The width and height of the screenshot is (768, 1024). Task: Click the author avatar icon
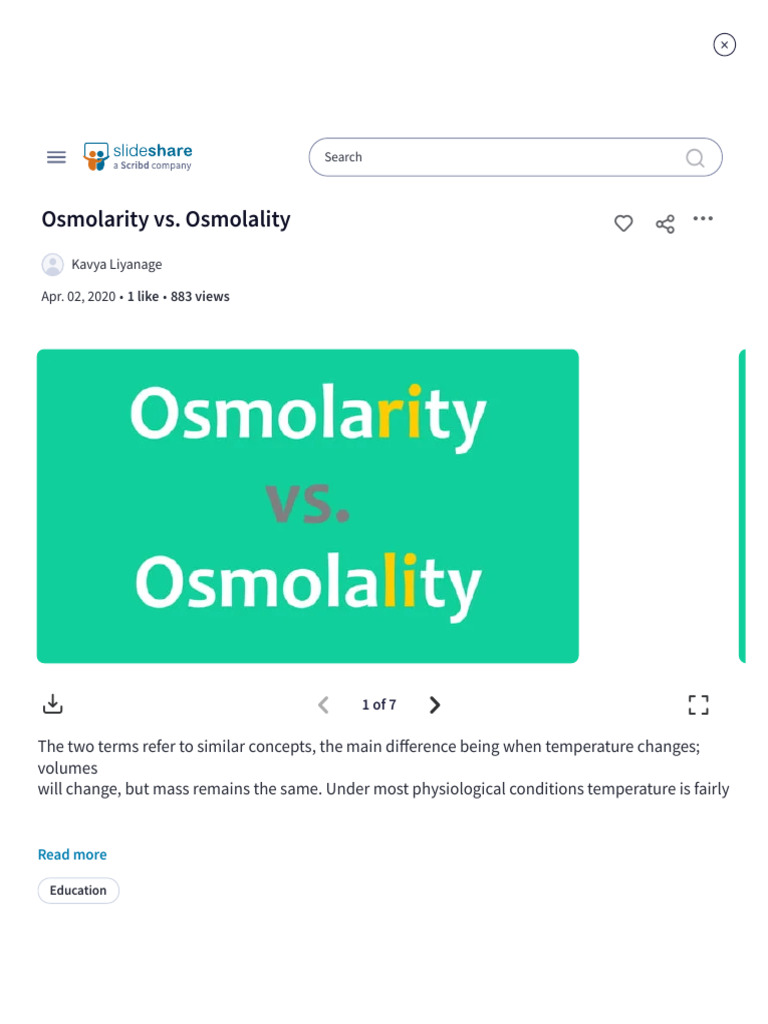pyautogui.click(x=52, y=265)
